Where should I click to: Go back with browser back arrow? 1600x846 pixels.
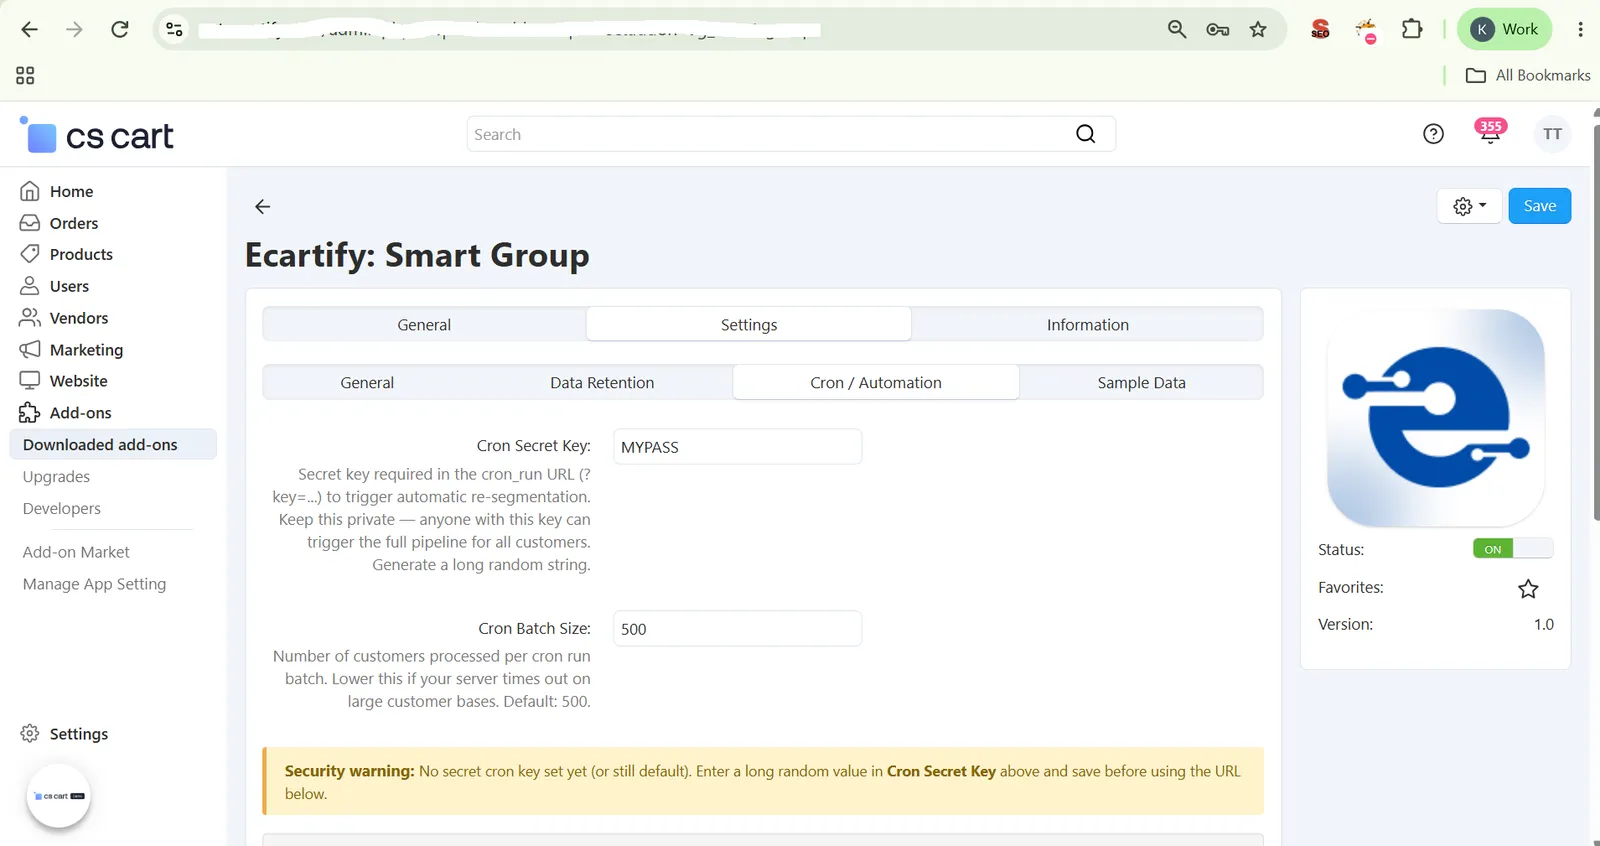pos(29,29)
